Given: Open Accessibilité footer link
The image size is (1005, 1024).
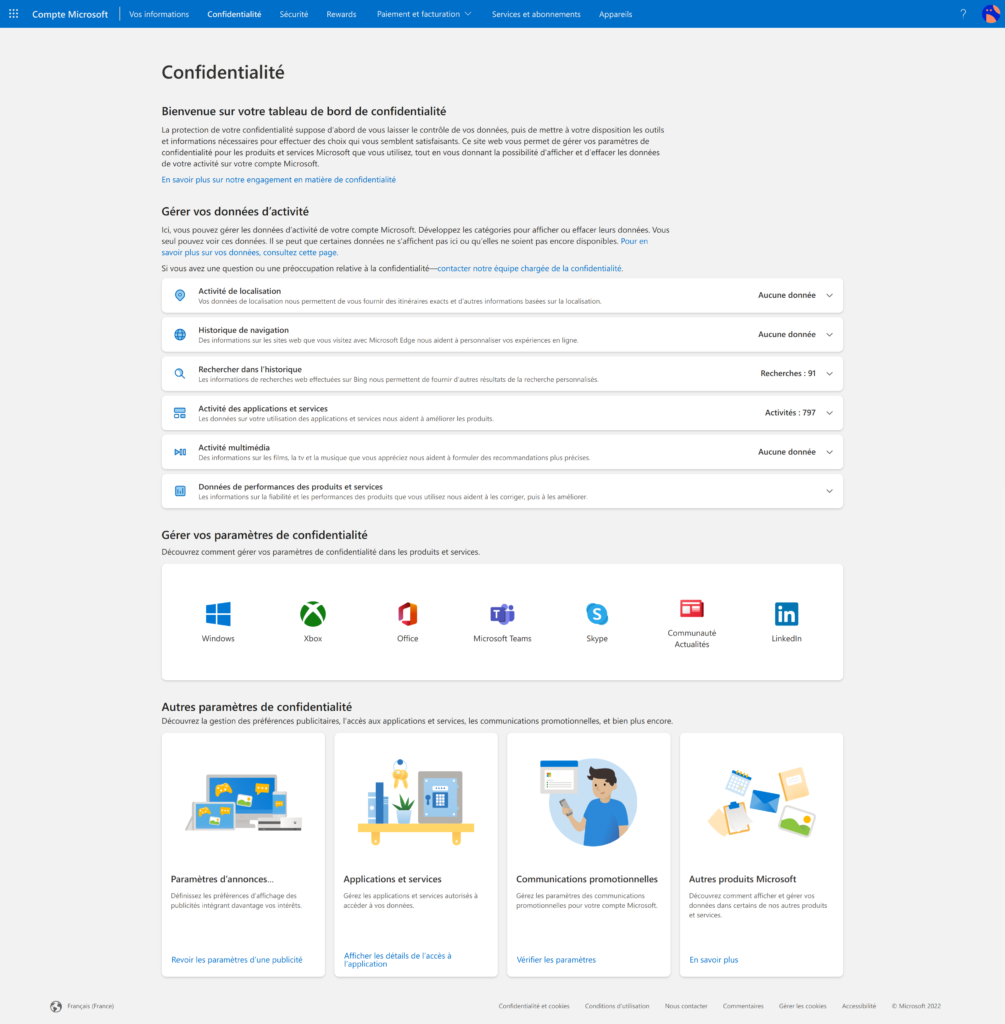Looking at the screenshot, I should [x=859, y=1006].
